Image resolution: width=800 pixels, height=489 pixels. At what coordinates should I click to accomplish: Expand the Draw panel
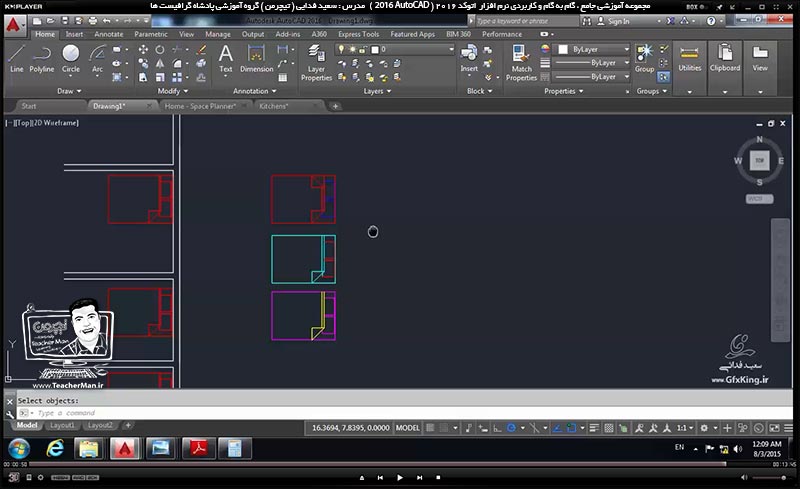69,91
